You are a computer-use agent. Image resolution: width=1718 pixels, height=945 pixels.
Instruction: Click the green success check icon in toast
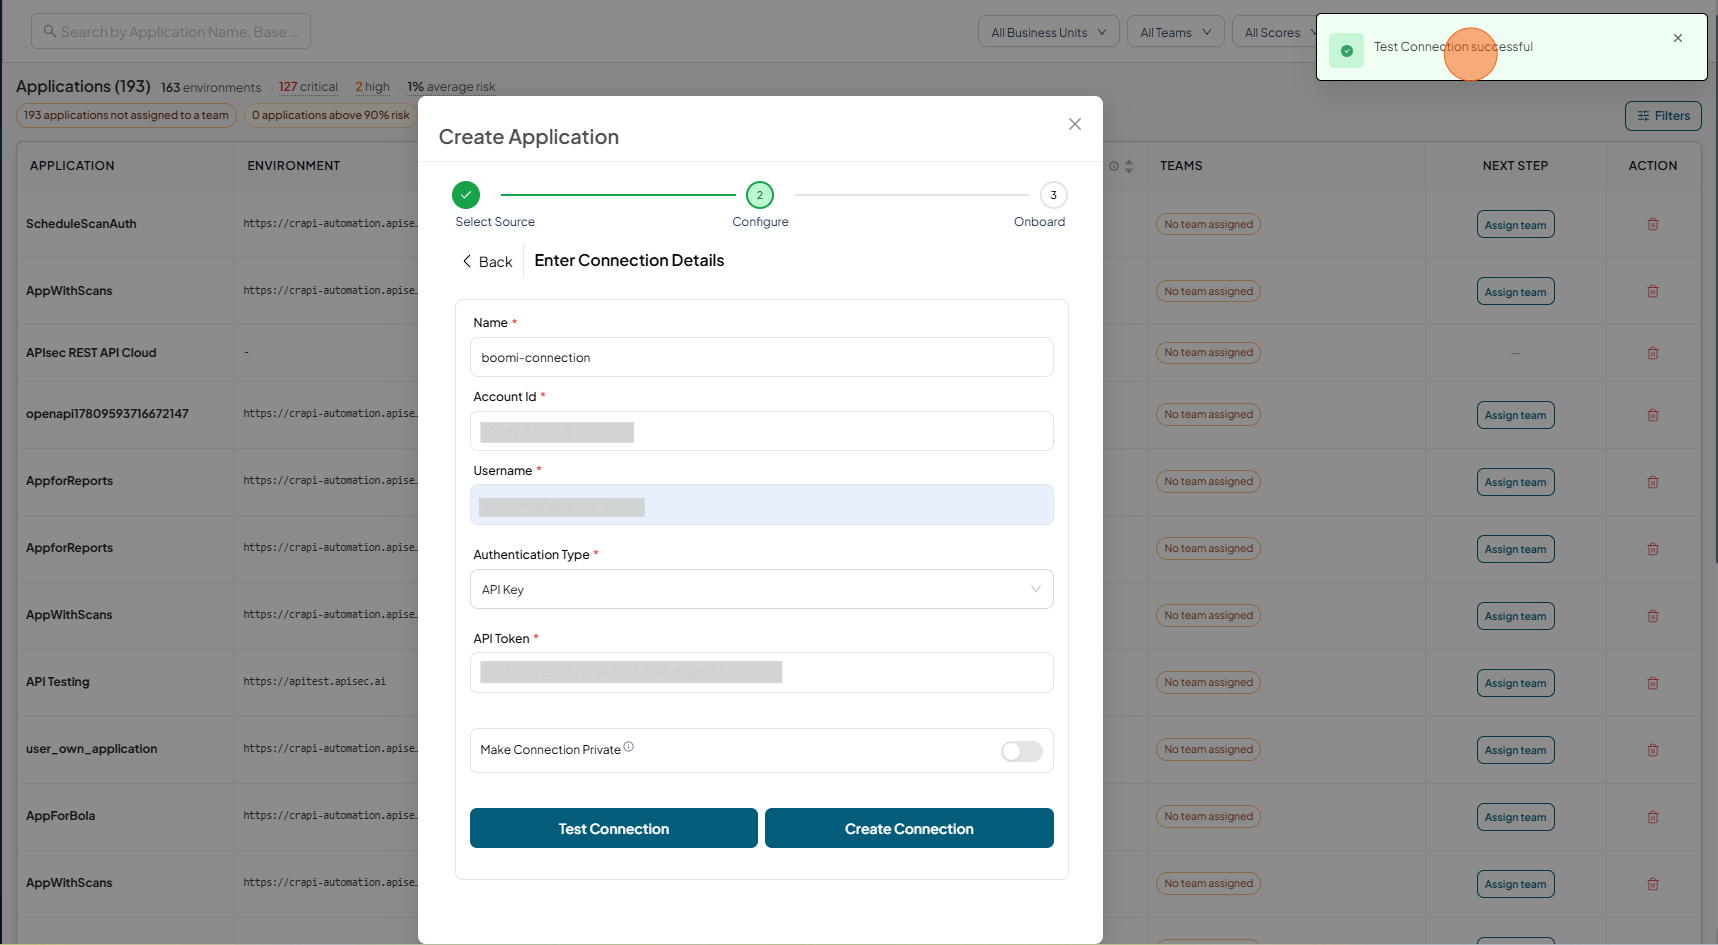pyautogui.click(x=1346, y=50)
